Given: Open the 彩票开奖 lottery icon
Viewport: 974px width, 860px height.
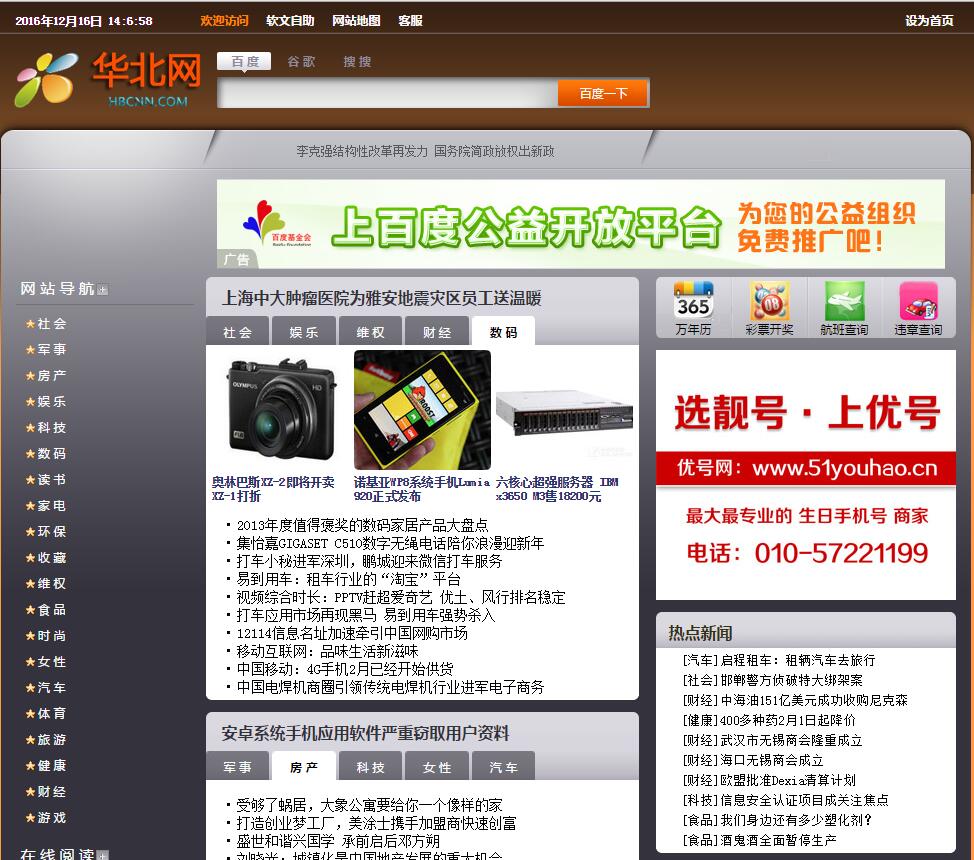Looking at the screenshot, I should click(769, 308).
